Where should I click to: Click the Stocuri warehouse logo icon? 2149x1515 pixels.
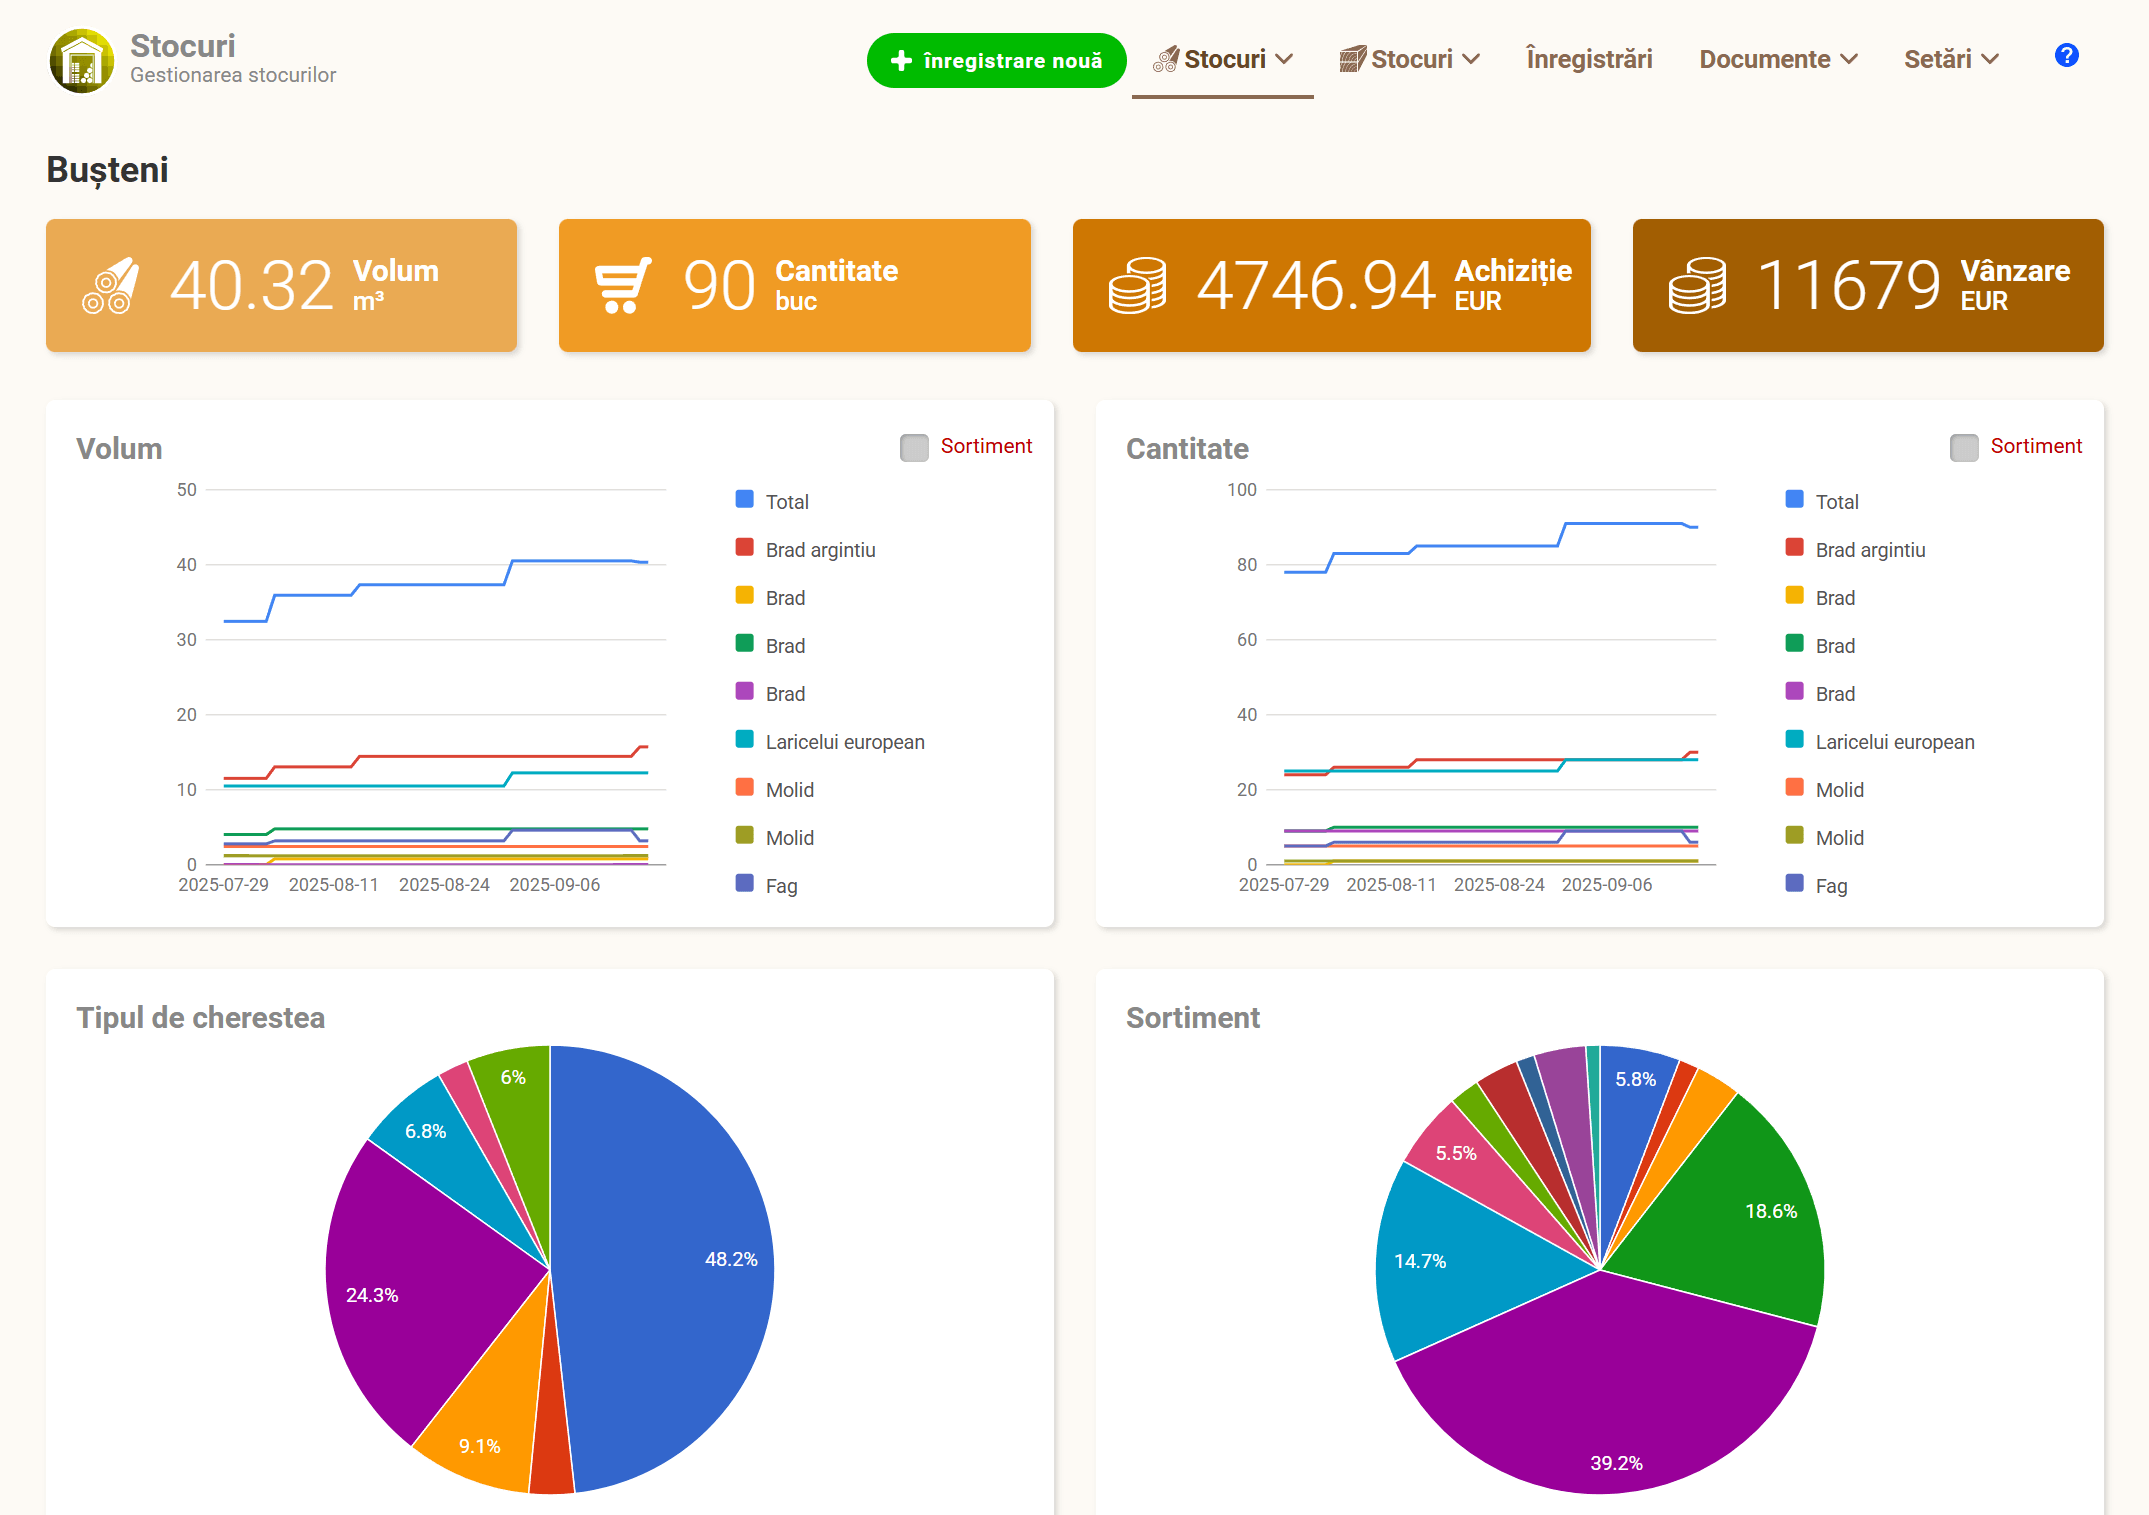[82, 61]
